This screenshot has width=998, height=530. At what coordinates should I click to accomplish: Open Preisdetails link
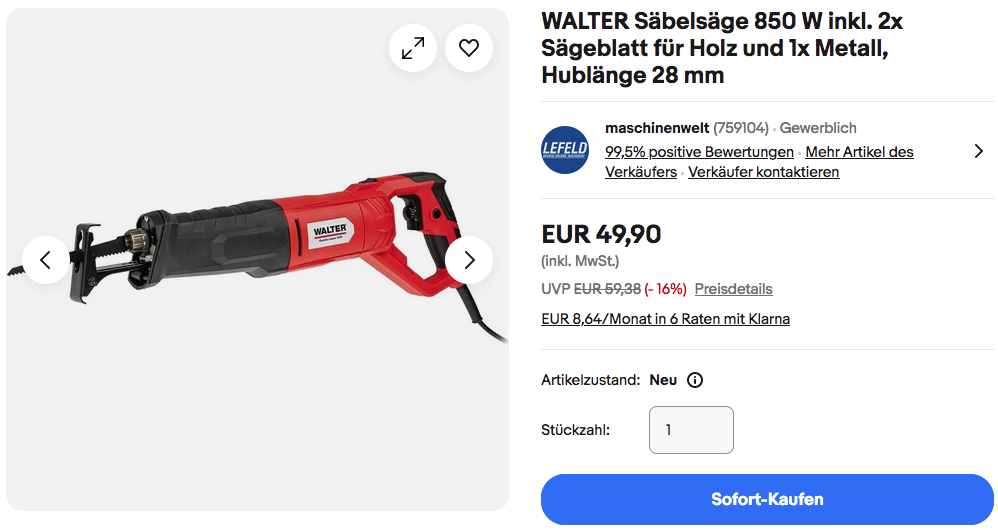coord(733,289)
